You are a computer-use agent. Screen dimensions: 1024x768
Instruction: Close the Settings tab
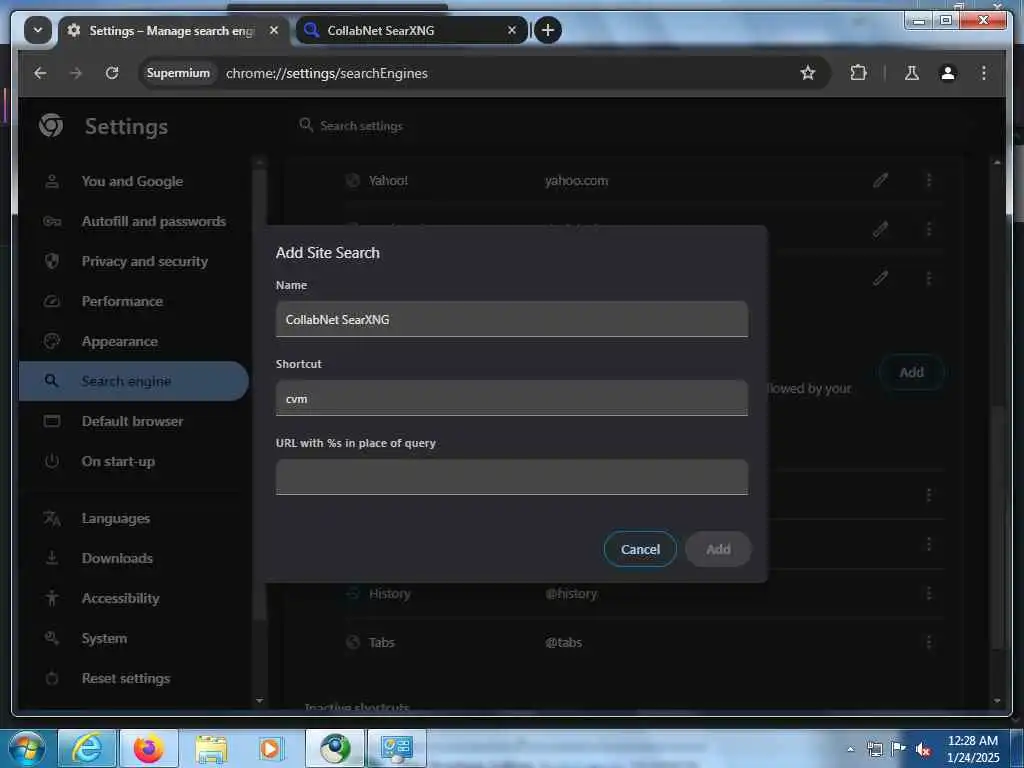point(274,31)
